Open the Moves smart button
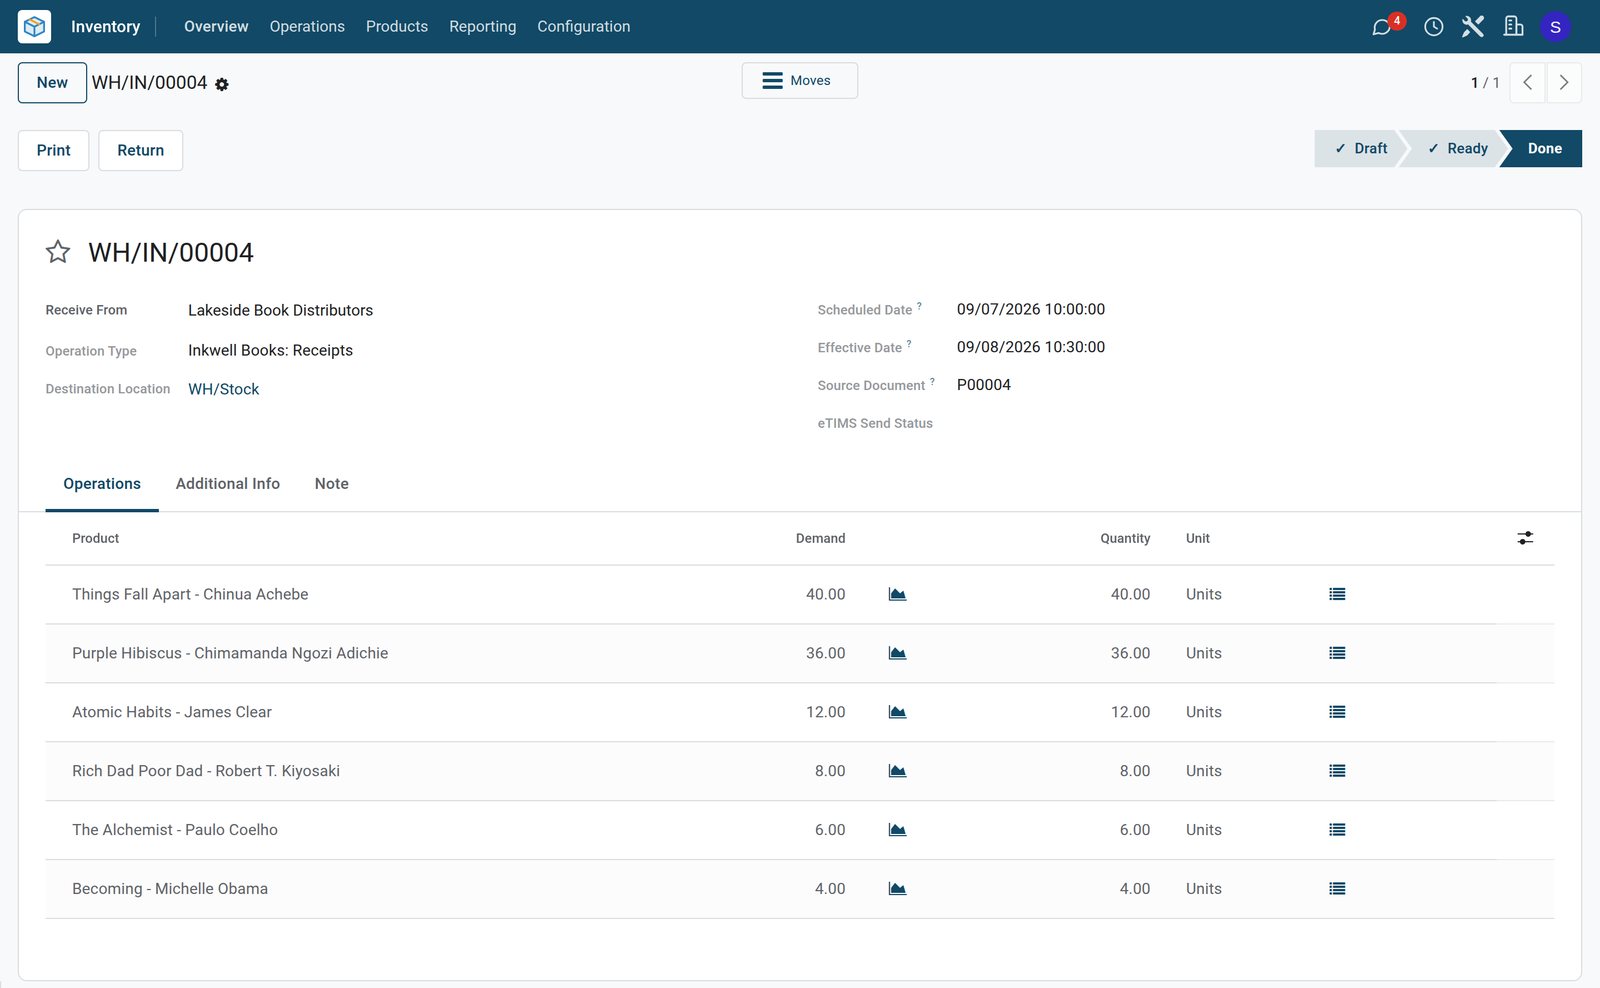 tap(800, 81)
